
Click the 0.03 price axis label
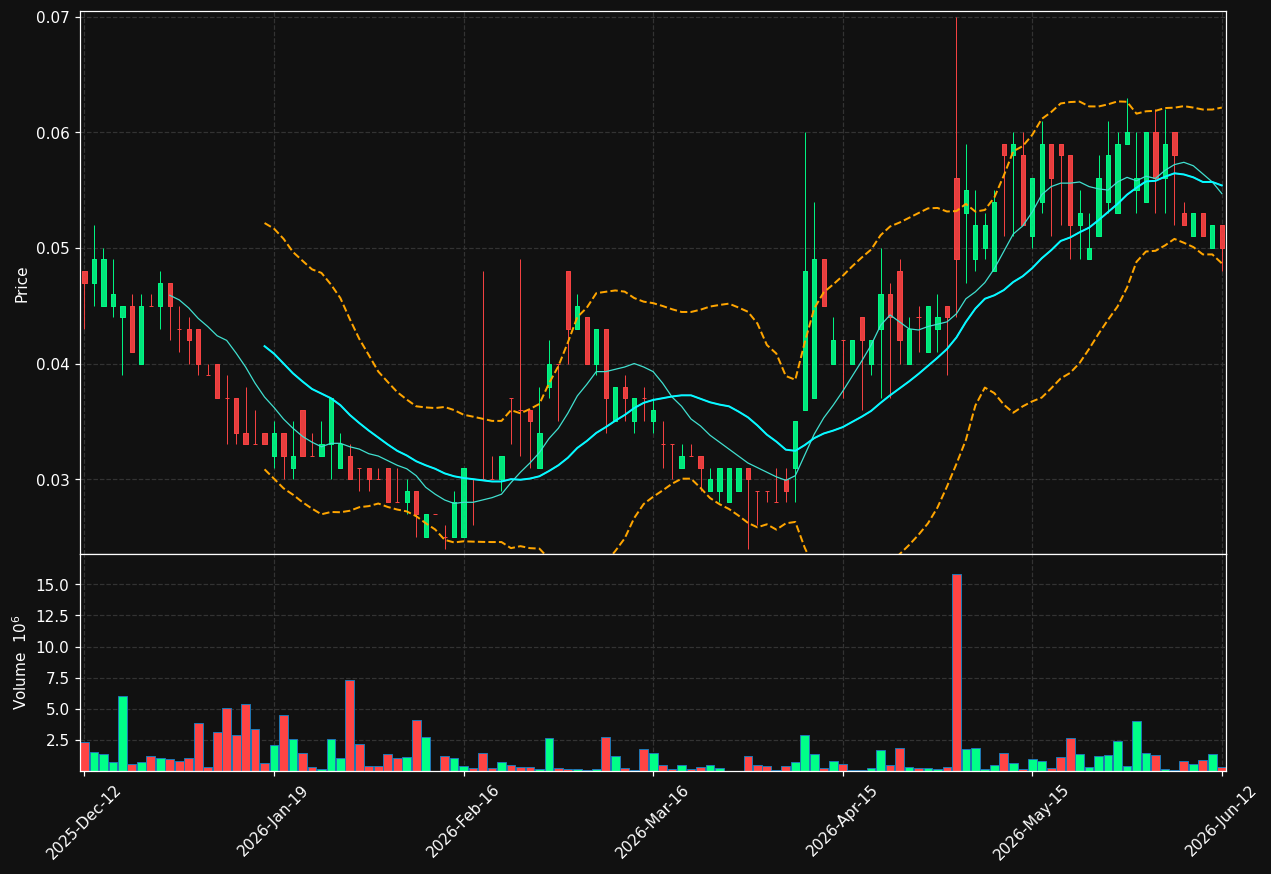[52, 479]
